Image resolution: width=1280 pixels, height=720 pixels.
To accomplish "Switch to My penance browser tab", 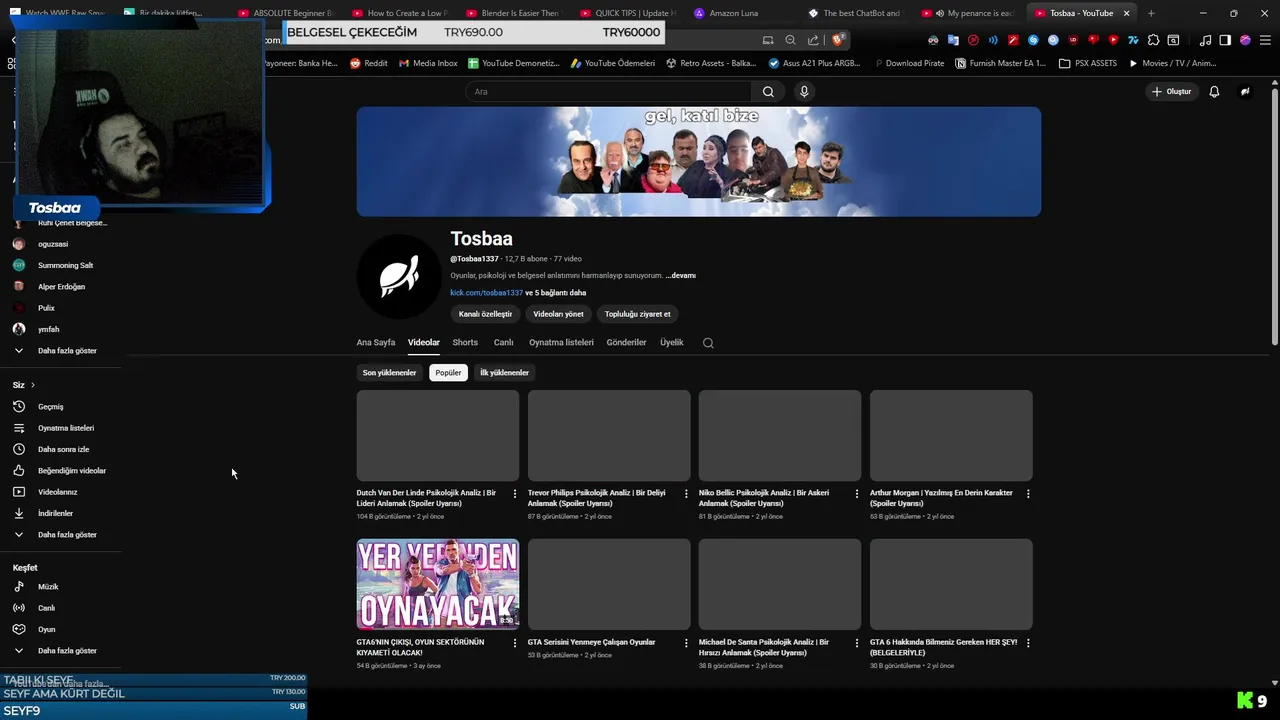I will (x=972, y=13).
